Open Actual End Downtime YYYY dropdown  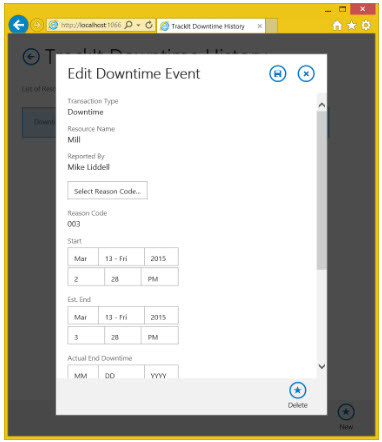(161, 372)
